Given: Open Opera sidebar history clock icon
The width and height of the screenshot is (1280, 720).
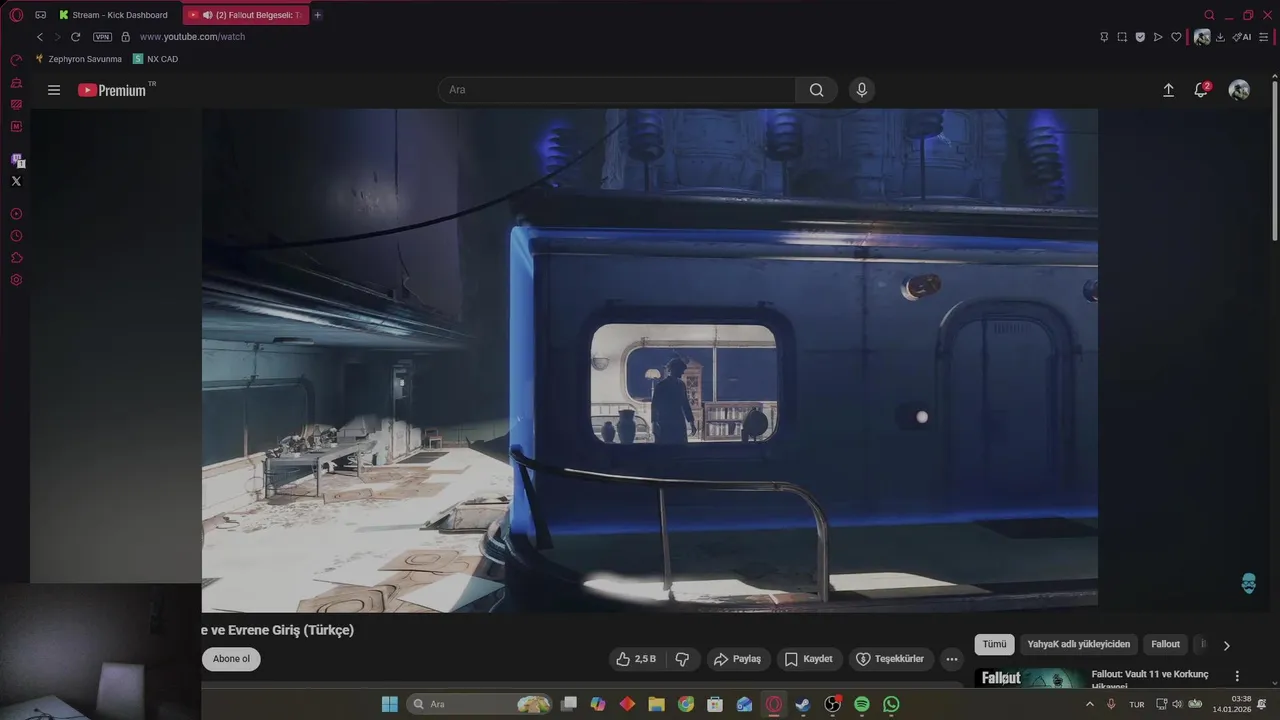Looking at the screenshot, I should (x=16, y=236).
